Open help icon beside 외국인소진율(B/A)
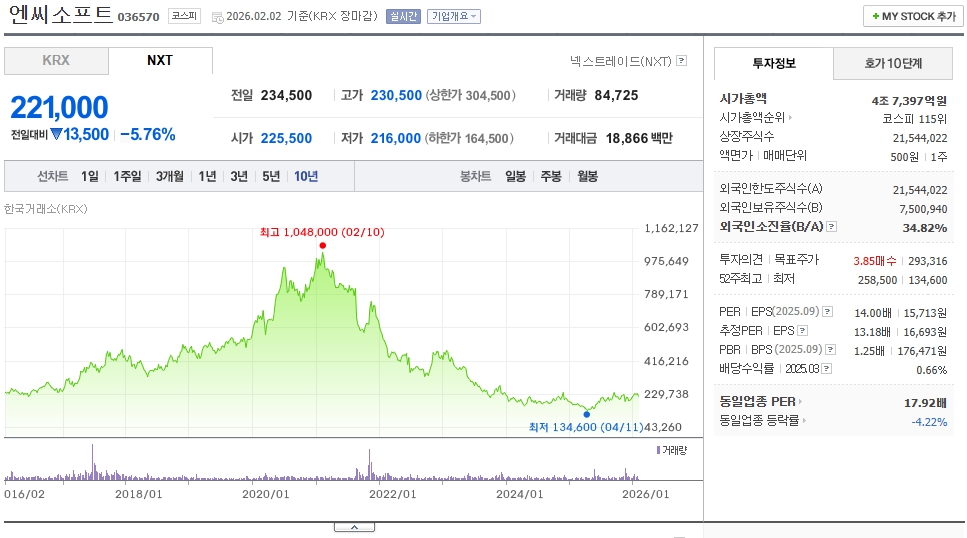Screen dimensions: 967x538 [x=831, y=226]
